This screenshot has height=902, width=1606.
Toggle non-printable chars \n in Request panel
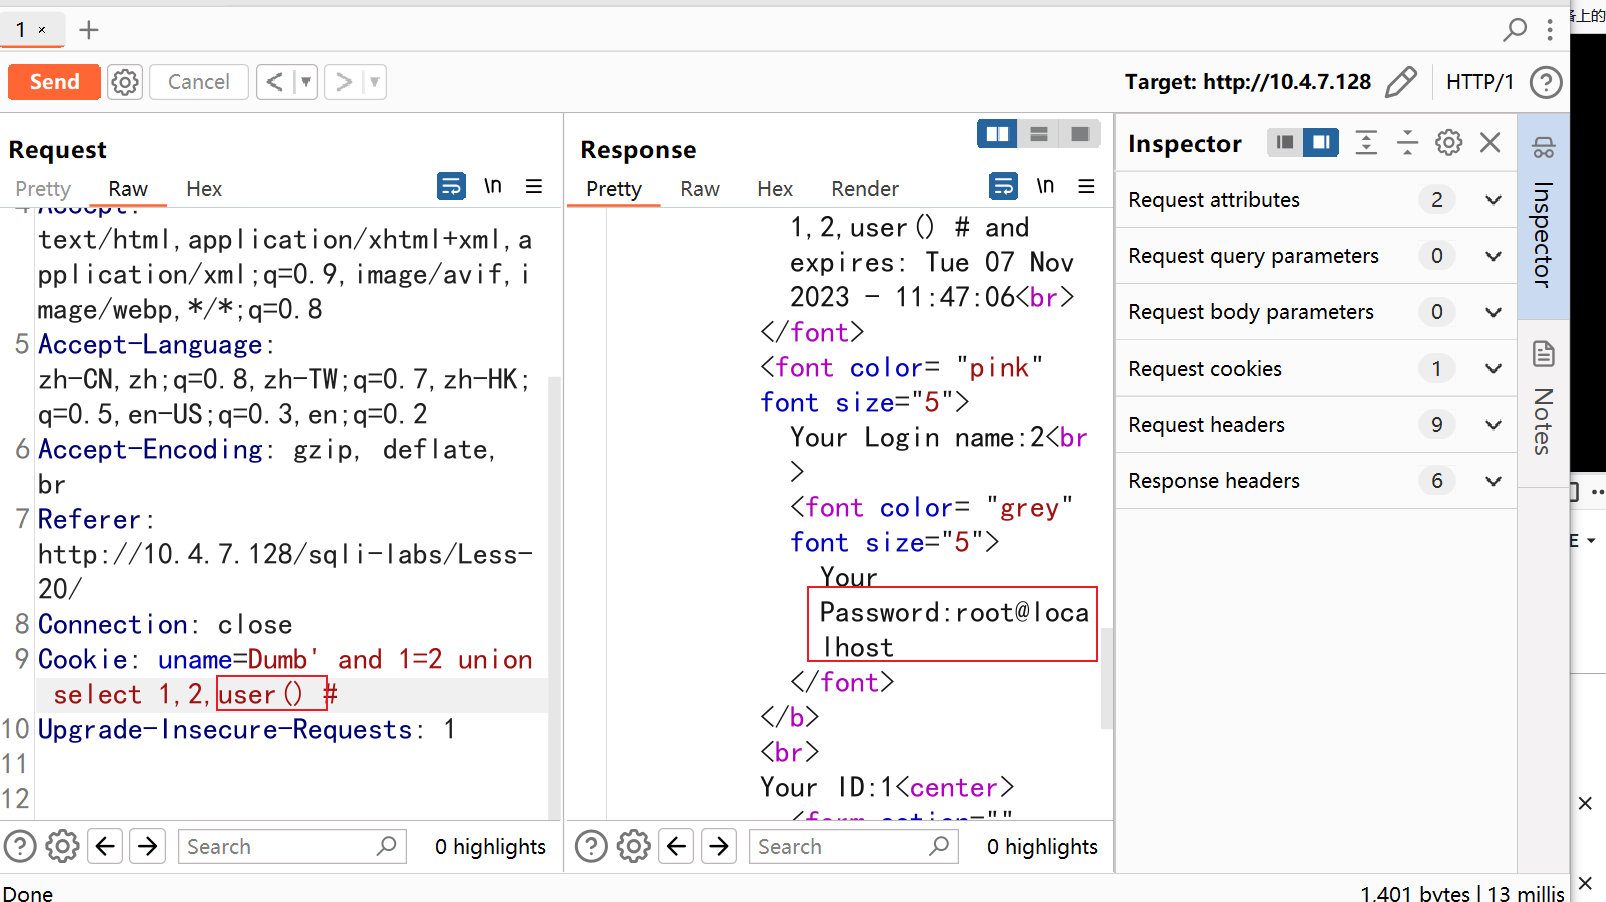493,186
